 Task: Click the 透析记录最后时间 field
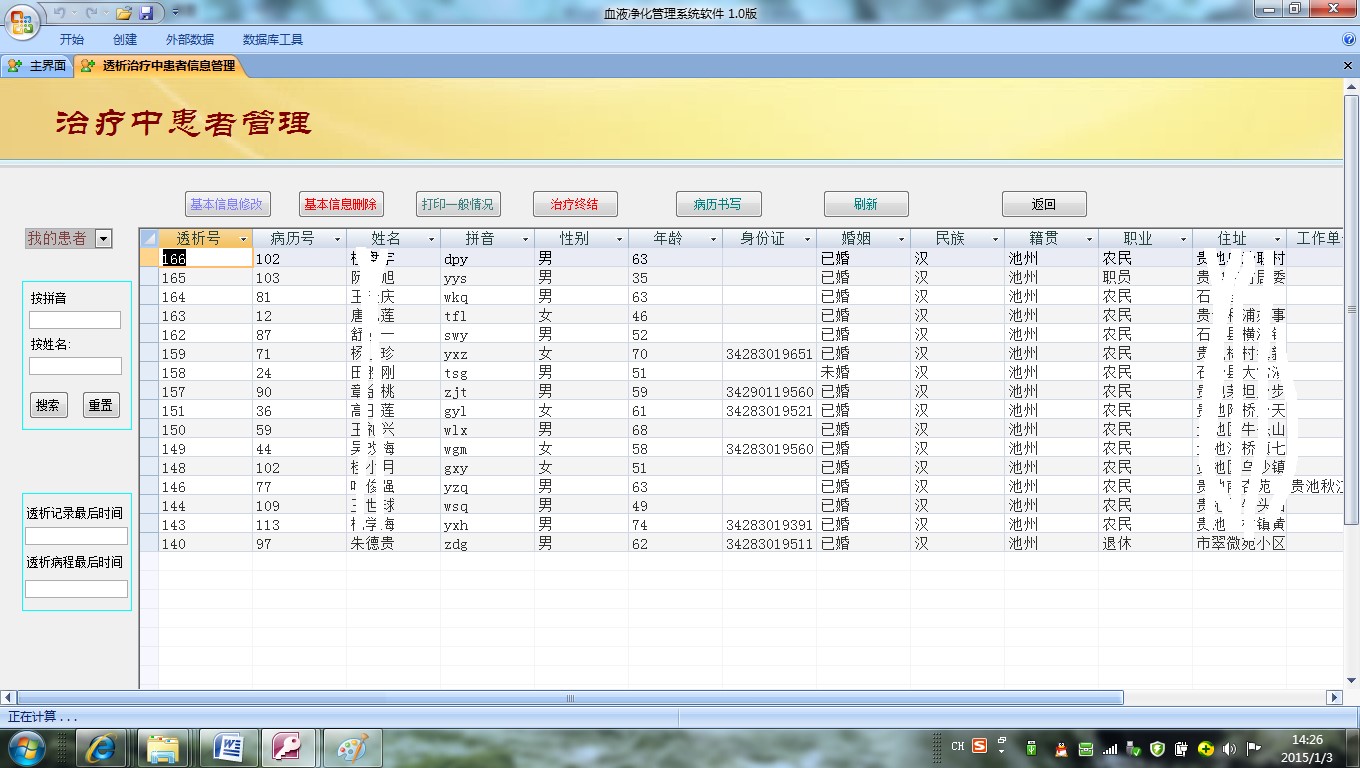coord(77,537)
